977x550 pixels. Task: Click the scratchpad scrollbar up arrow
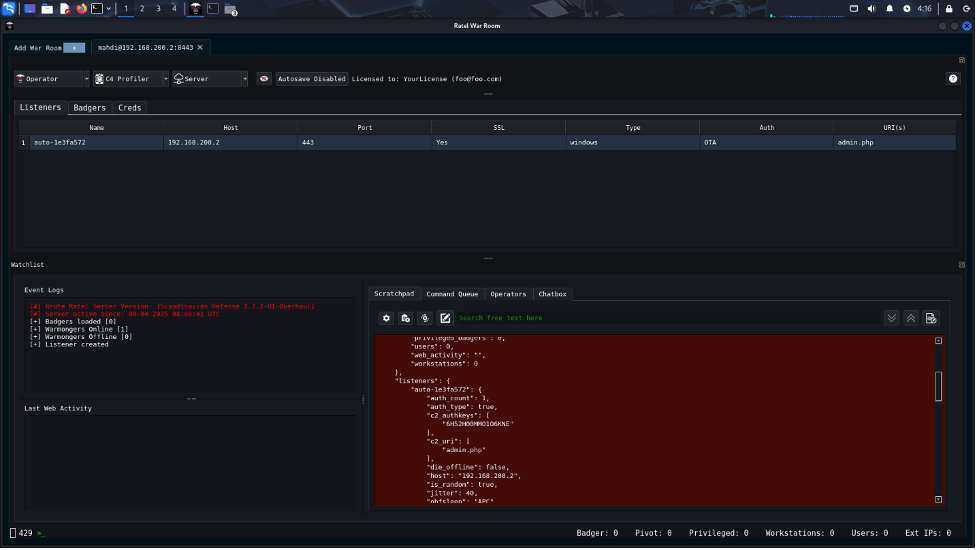click(938, 341)
